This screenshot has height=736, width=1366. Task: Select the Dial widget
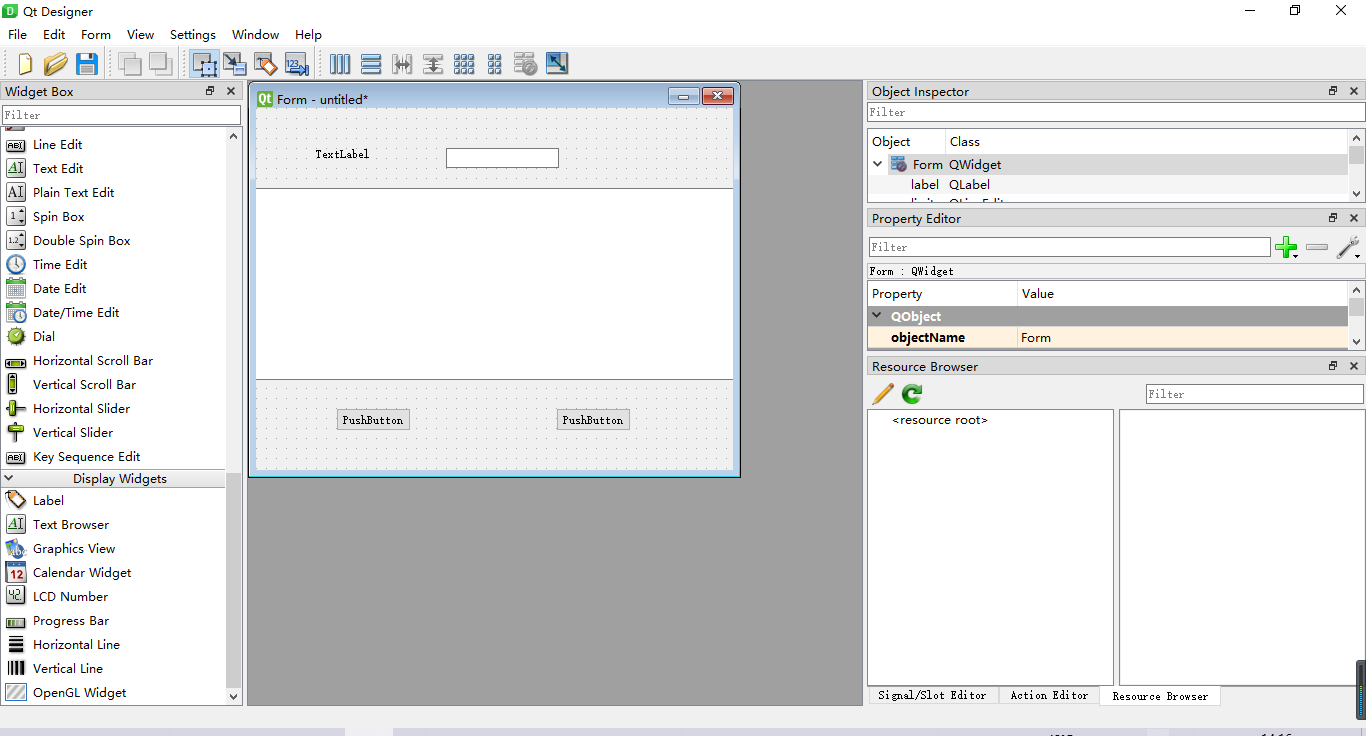tap(44, 336)
